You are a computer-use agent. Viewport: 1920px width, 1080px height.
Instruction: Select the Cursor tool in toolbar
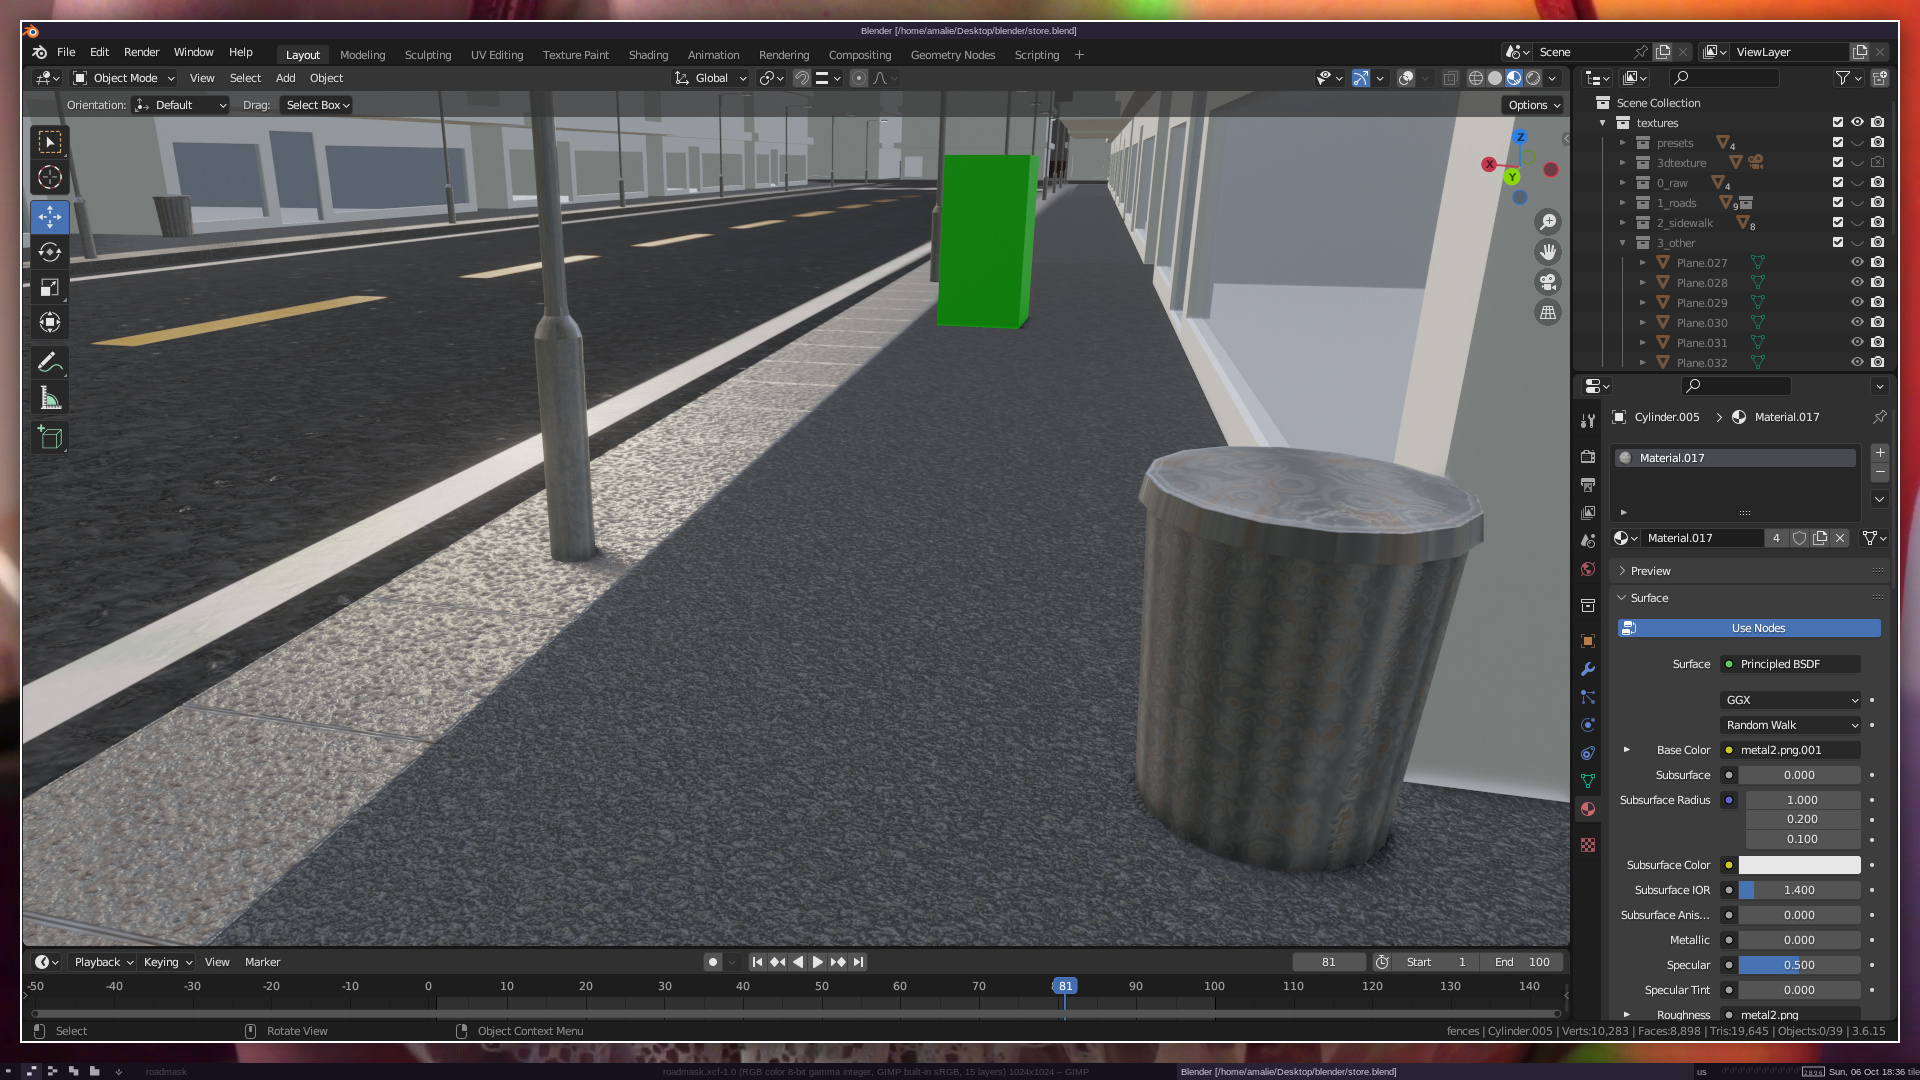click(50, 178)
